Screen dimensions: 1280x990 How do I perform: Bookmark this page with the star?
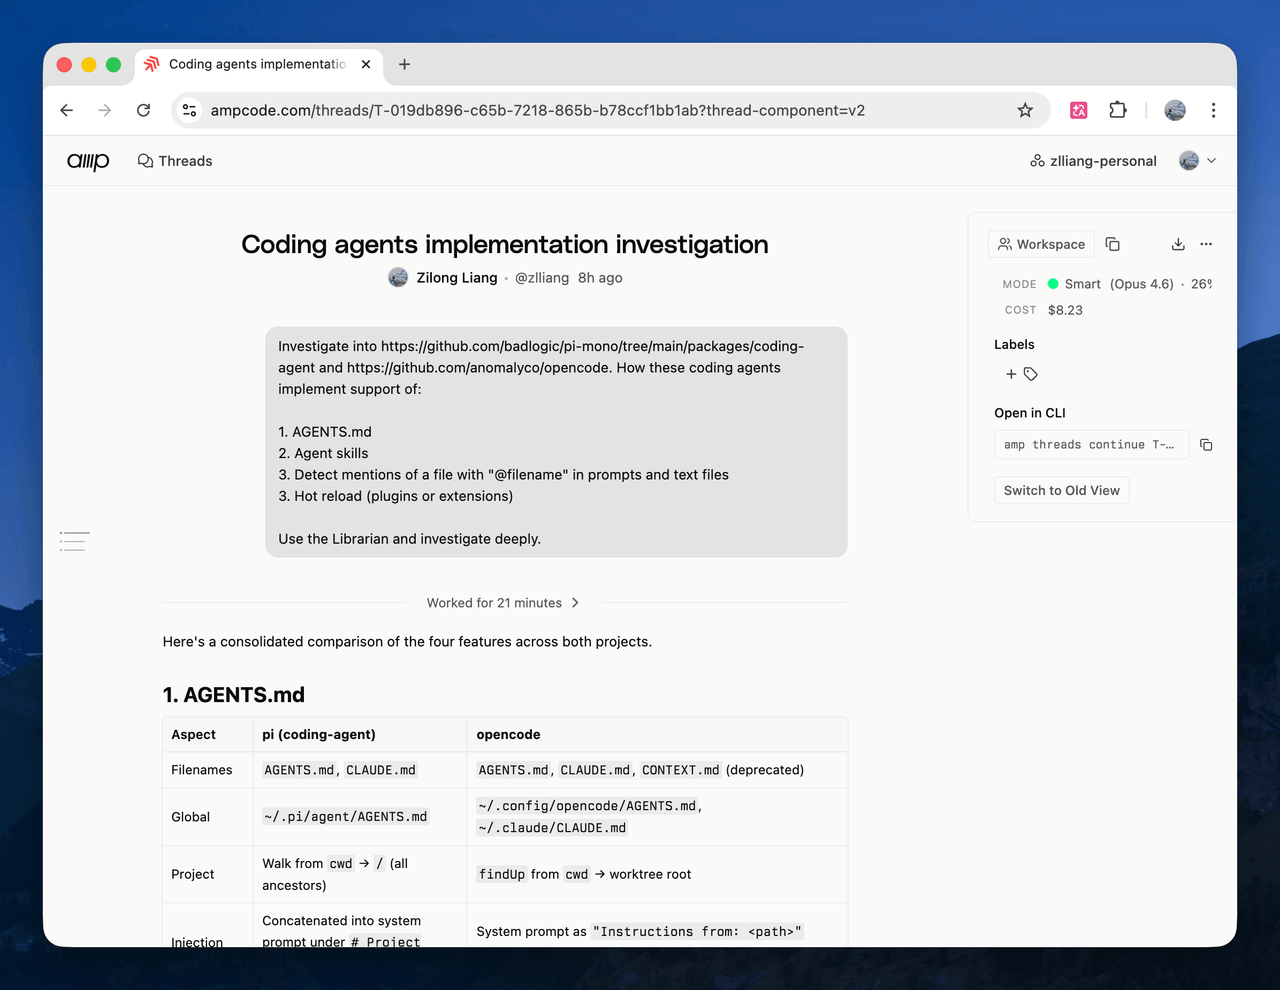pos(1025,110)
